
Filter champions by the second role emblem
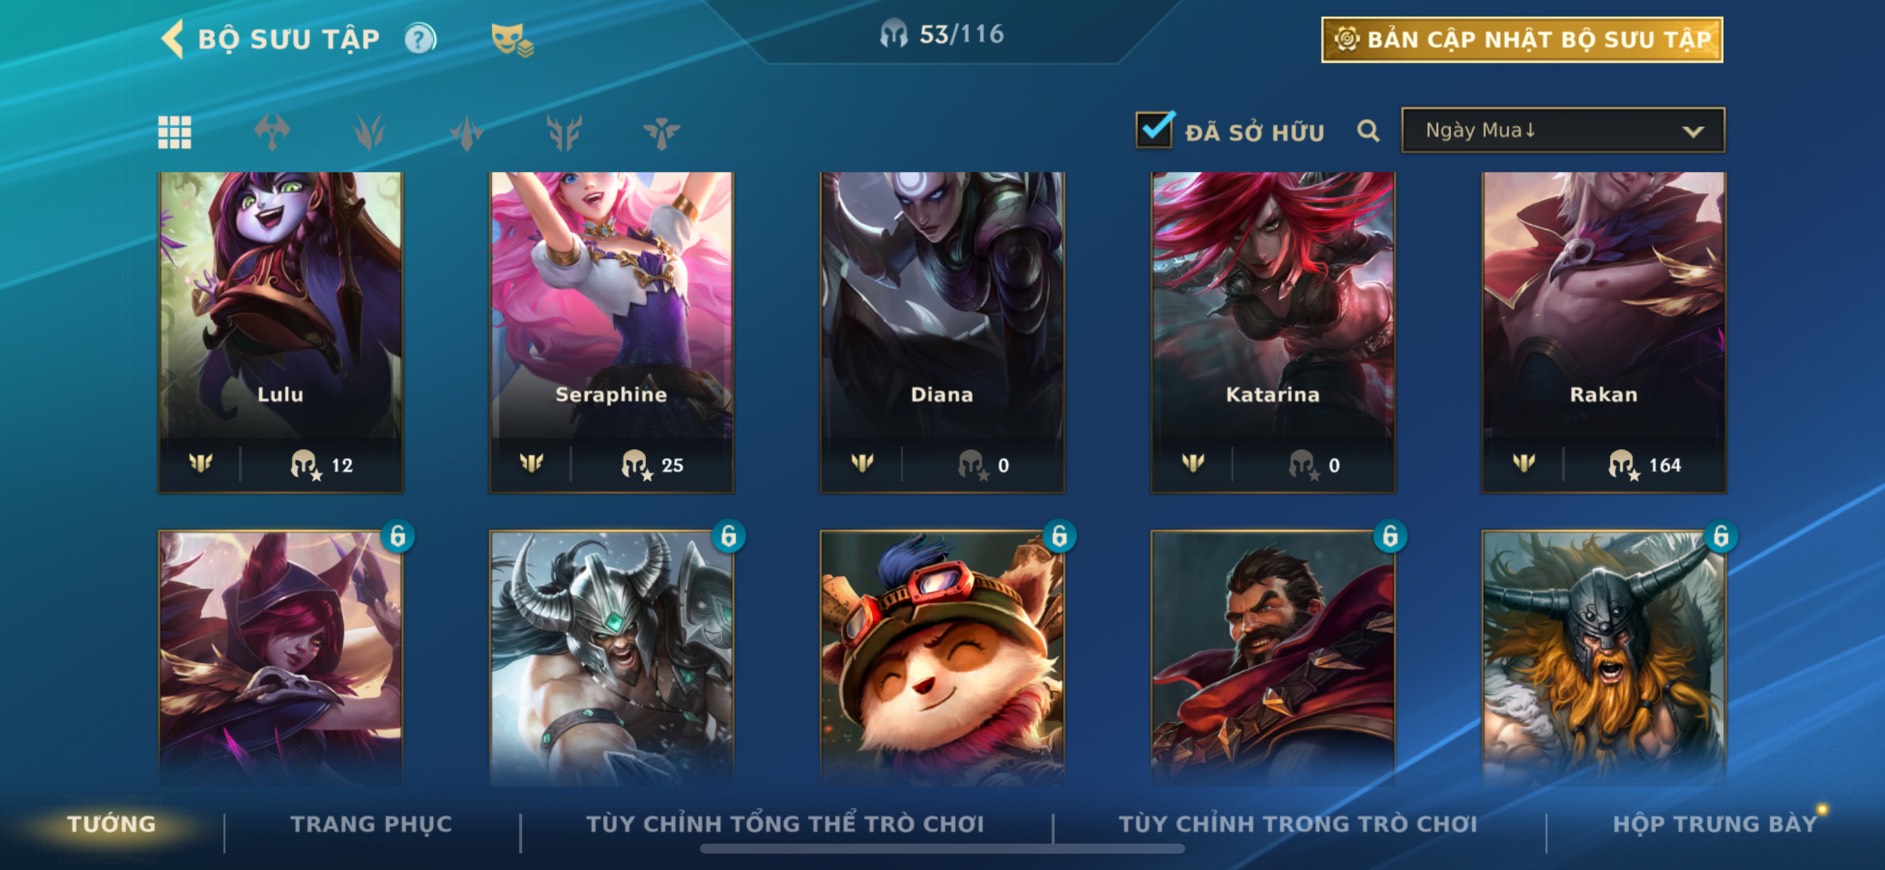click(x=369, y=132)
